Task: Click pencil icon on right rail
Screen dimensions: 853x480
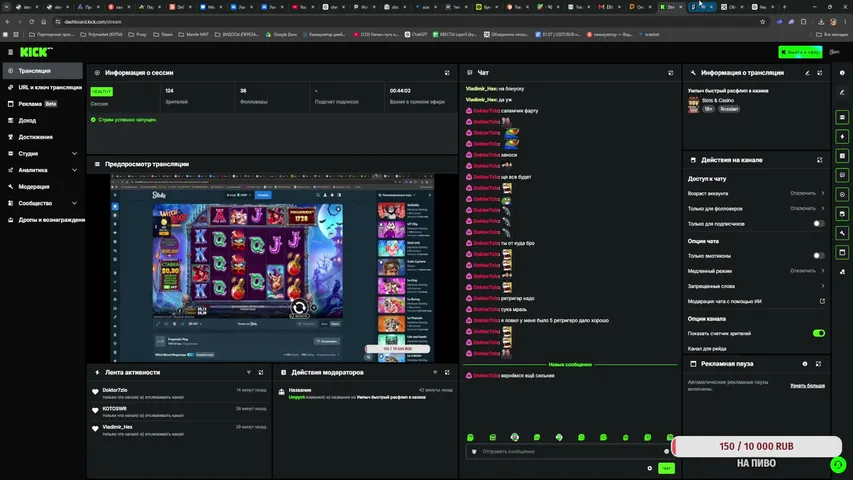Action: (842, 93)
